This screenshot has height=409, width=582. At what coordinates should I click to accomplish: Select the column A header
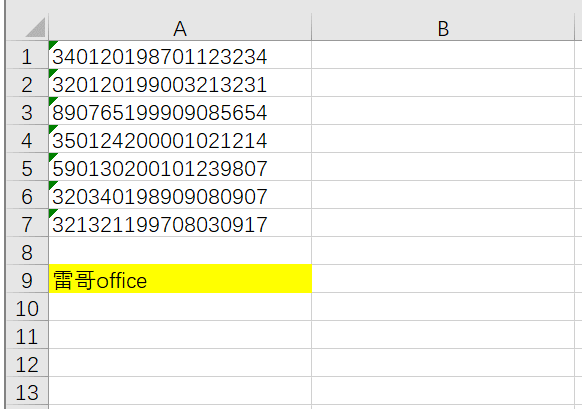pos(180,28)
